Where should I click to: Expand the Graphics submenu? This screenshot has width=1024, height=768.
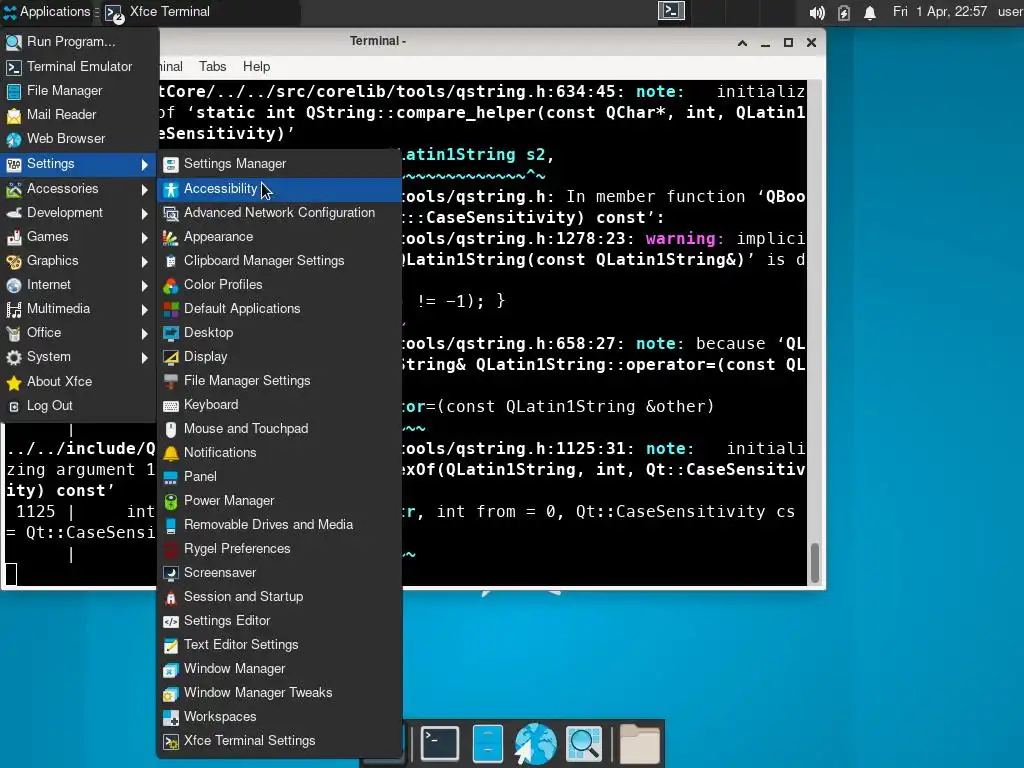[x=78, y=261]
